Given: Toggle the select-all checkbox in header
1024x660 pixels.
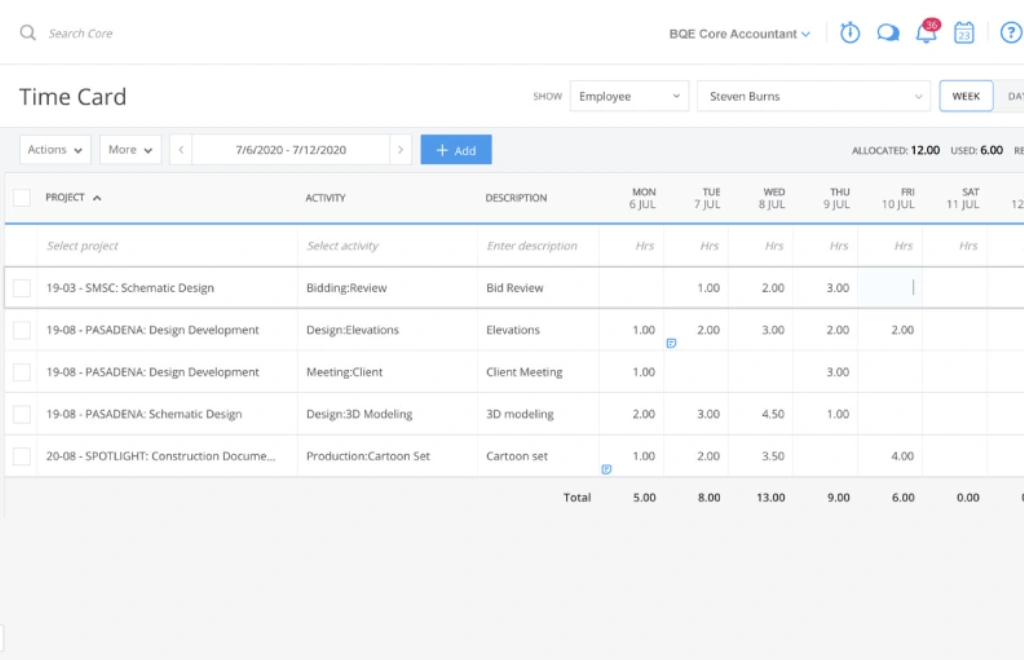Looking at the screenshot, I should coord(22,198).
